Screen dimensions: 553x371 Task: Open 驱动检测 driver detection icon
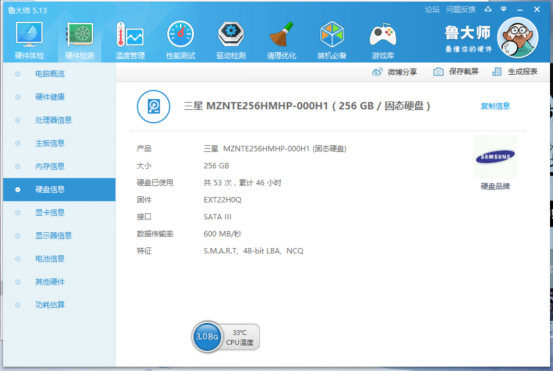tap(231, 34)
